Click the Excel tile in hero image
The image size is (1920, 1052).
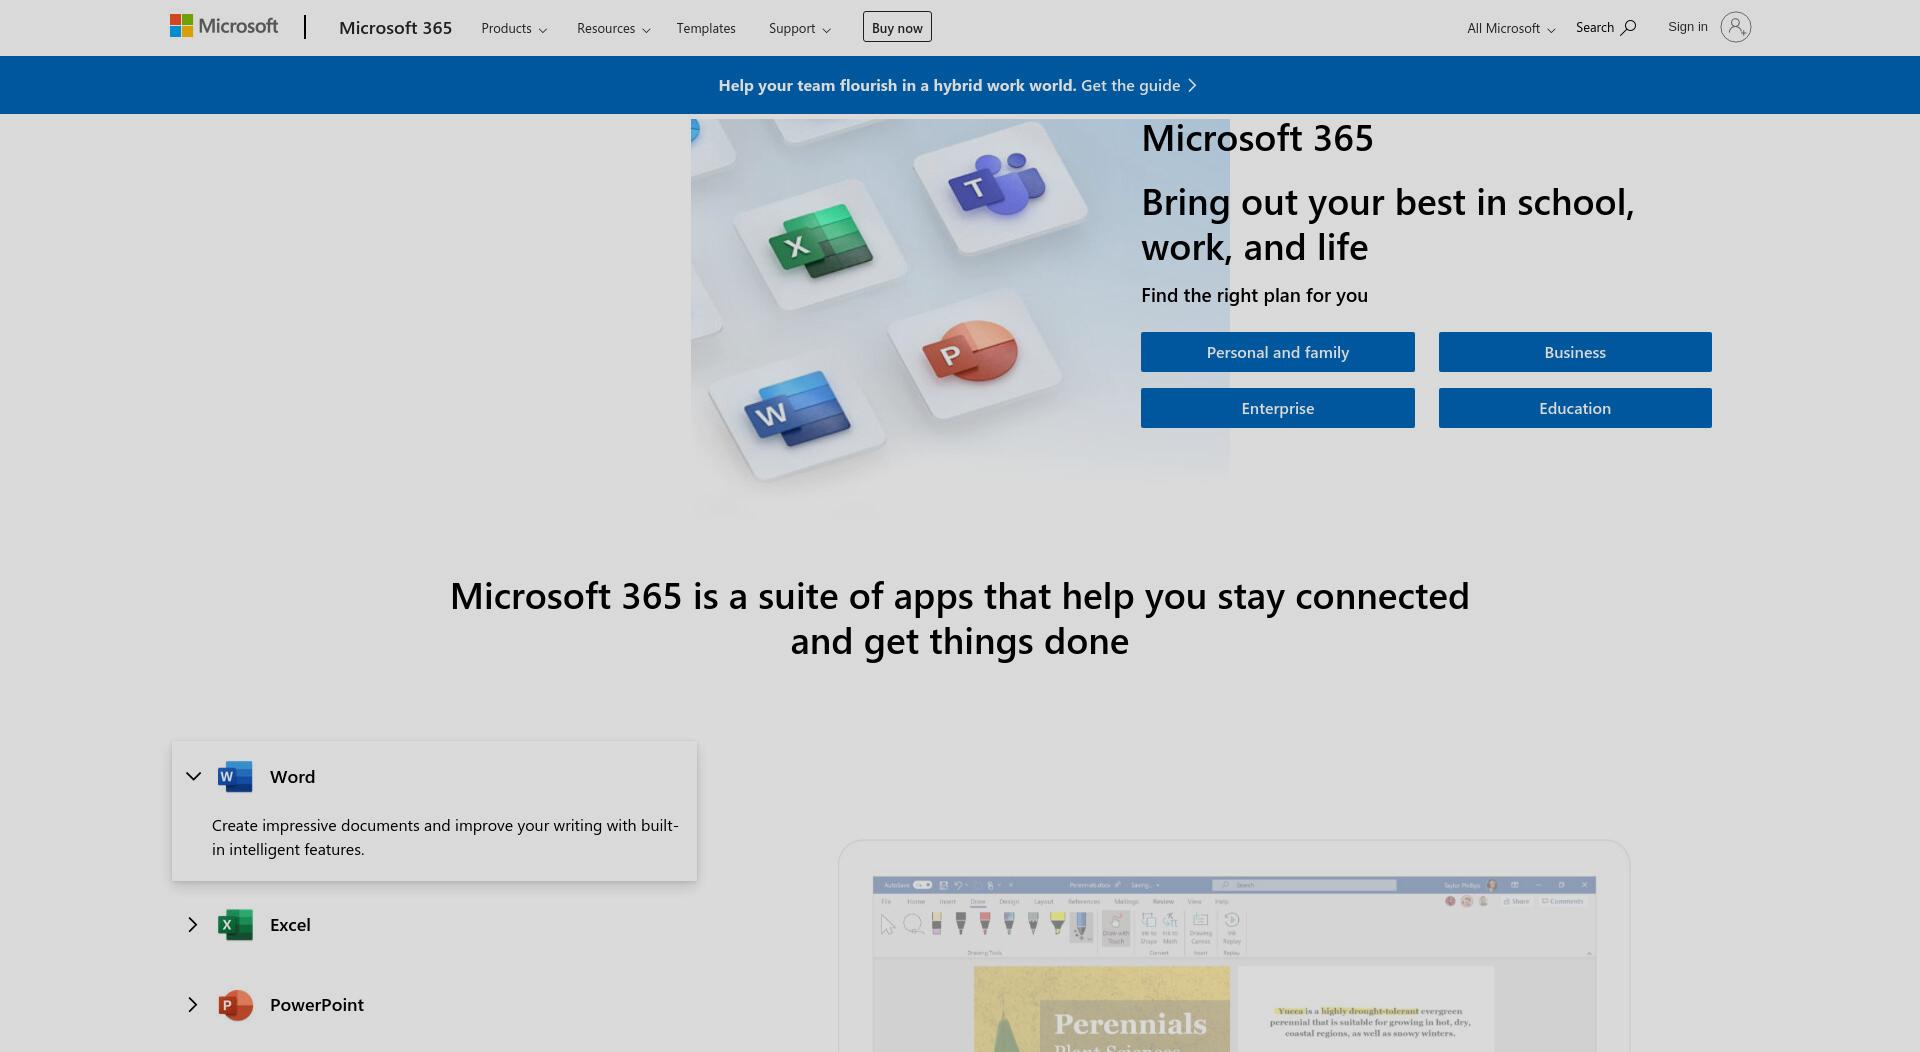(x=821, y=243)
